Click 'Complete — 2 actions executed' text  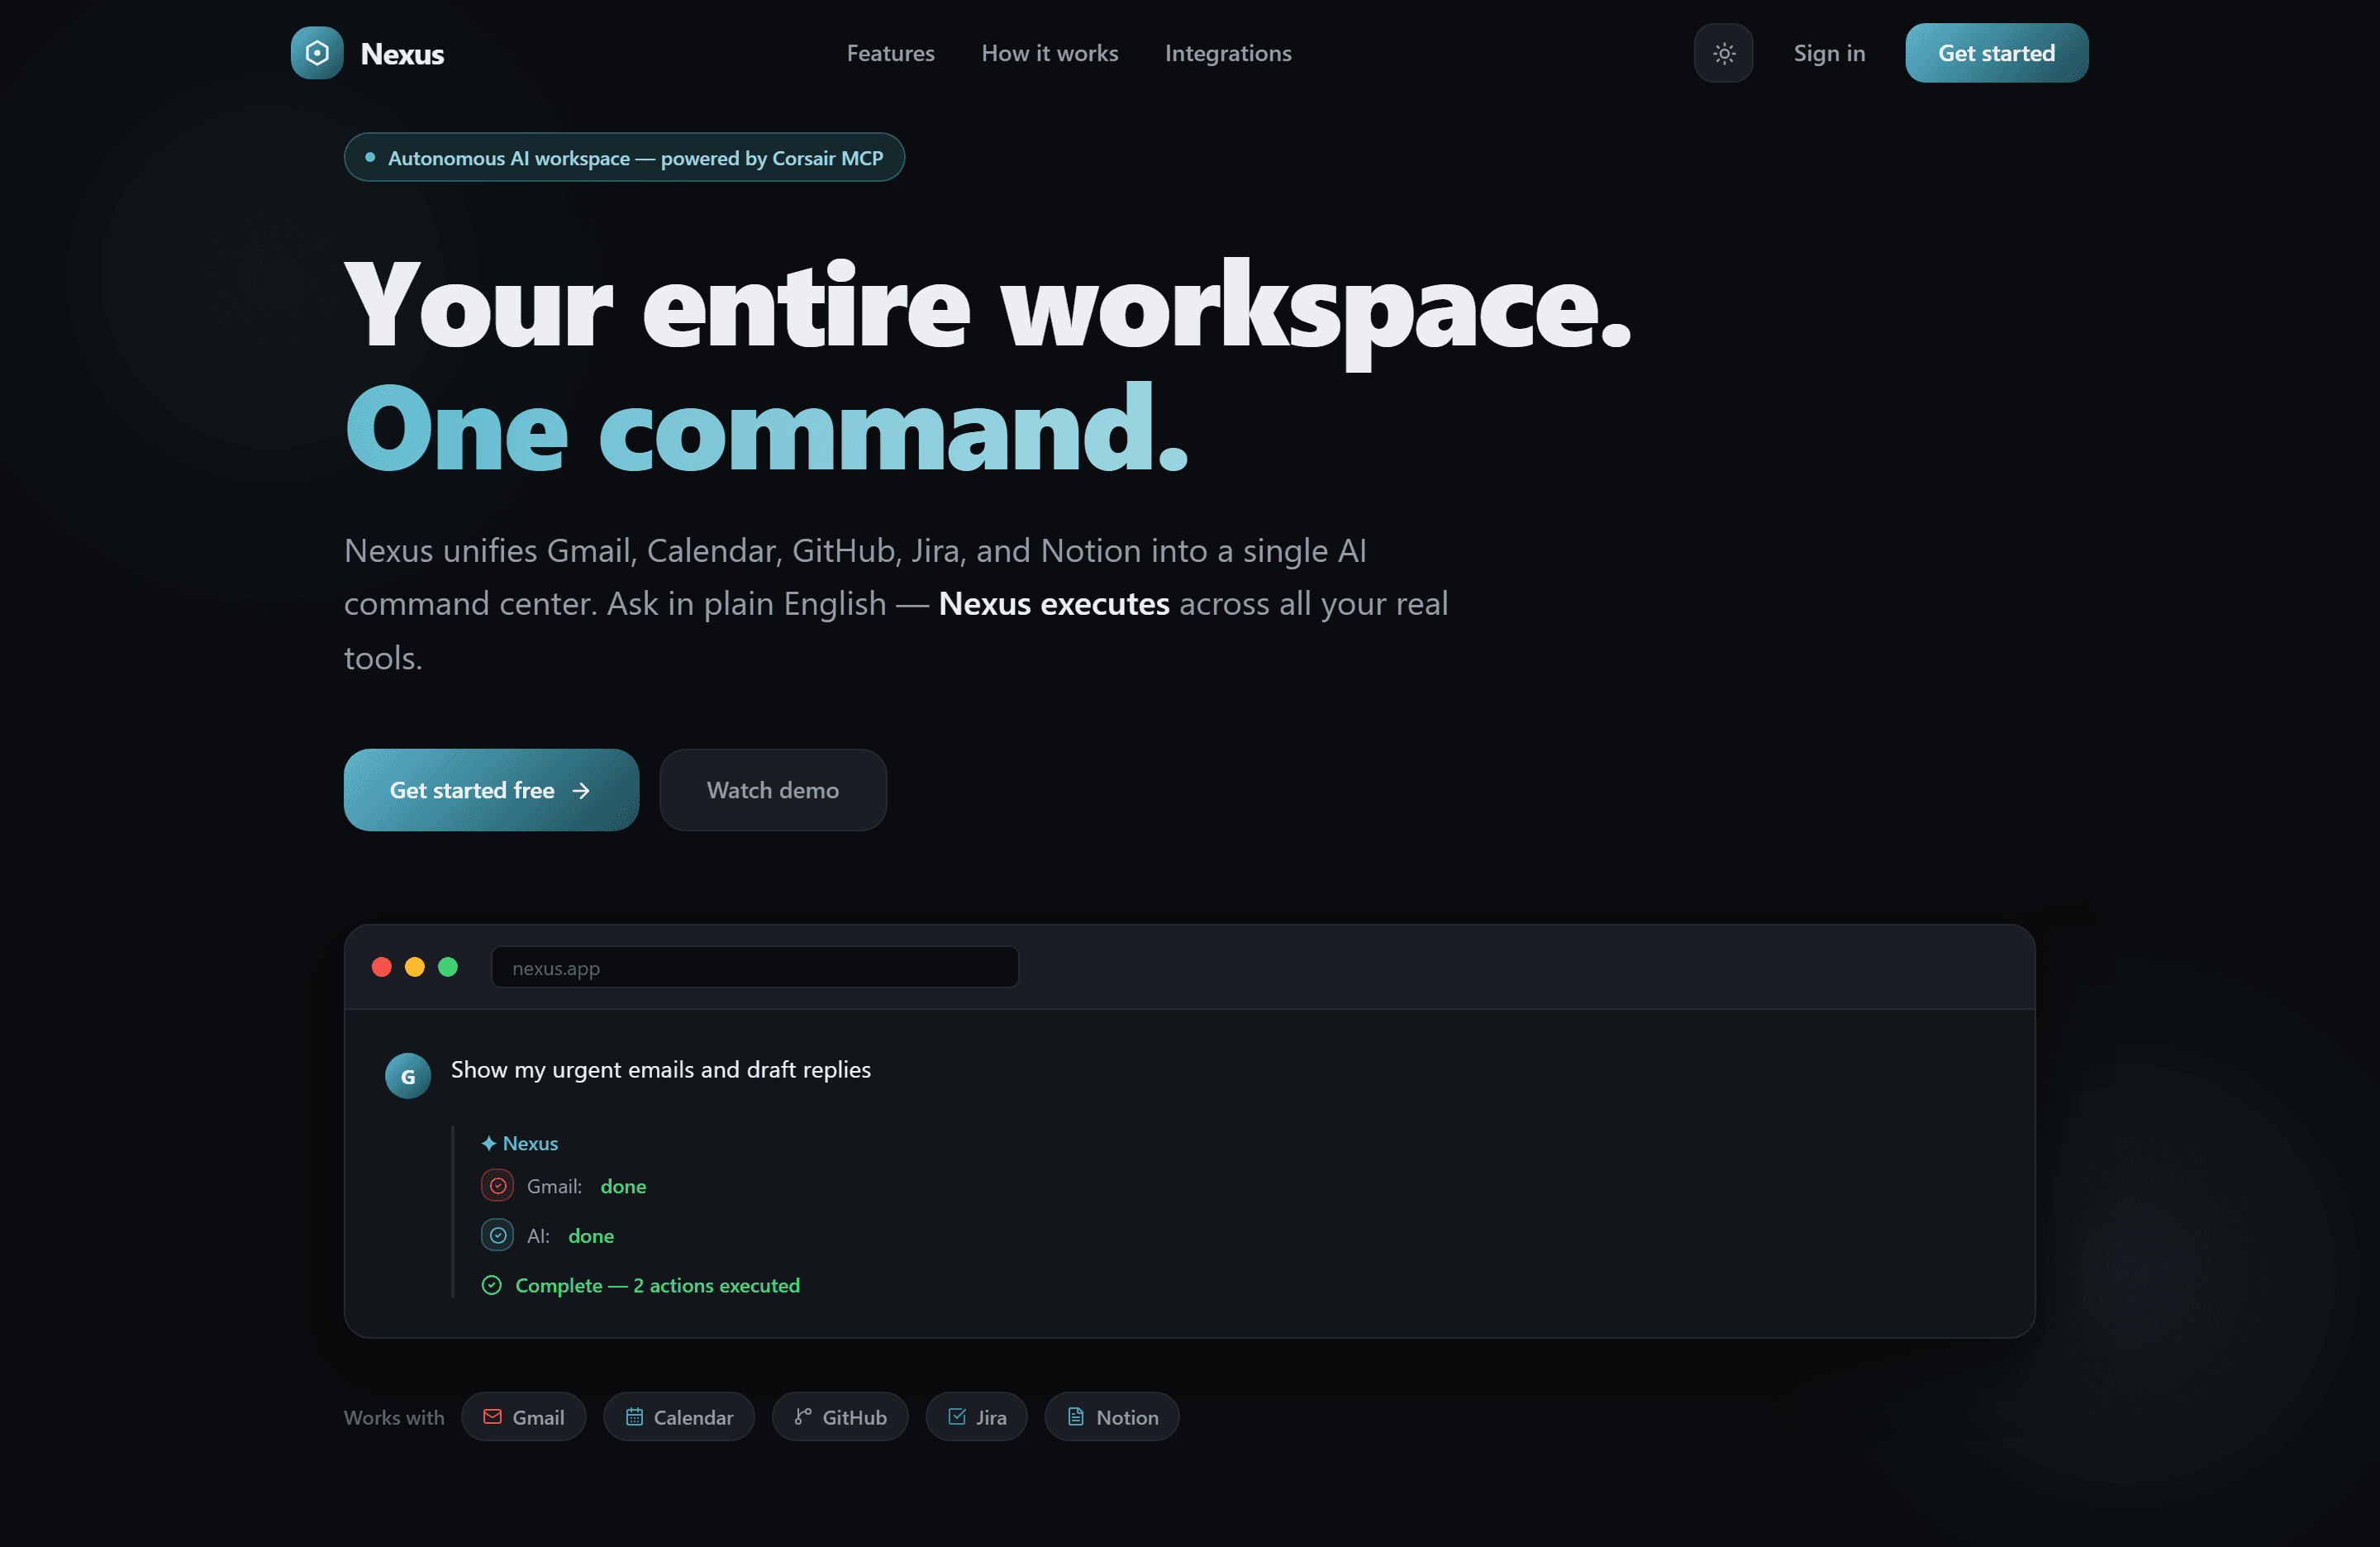657,1286
